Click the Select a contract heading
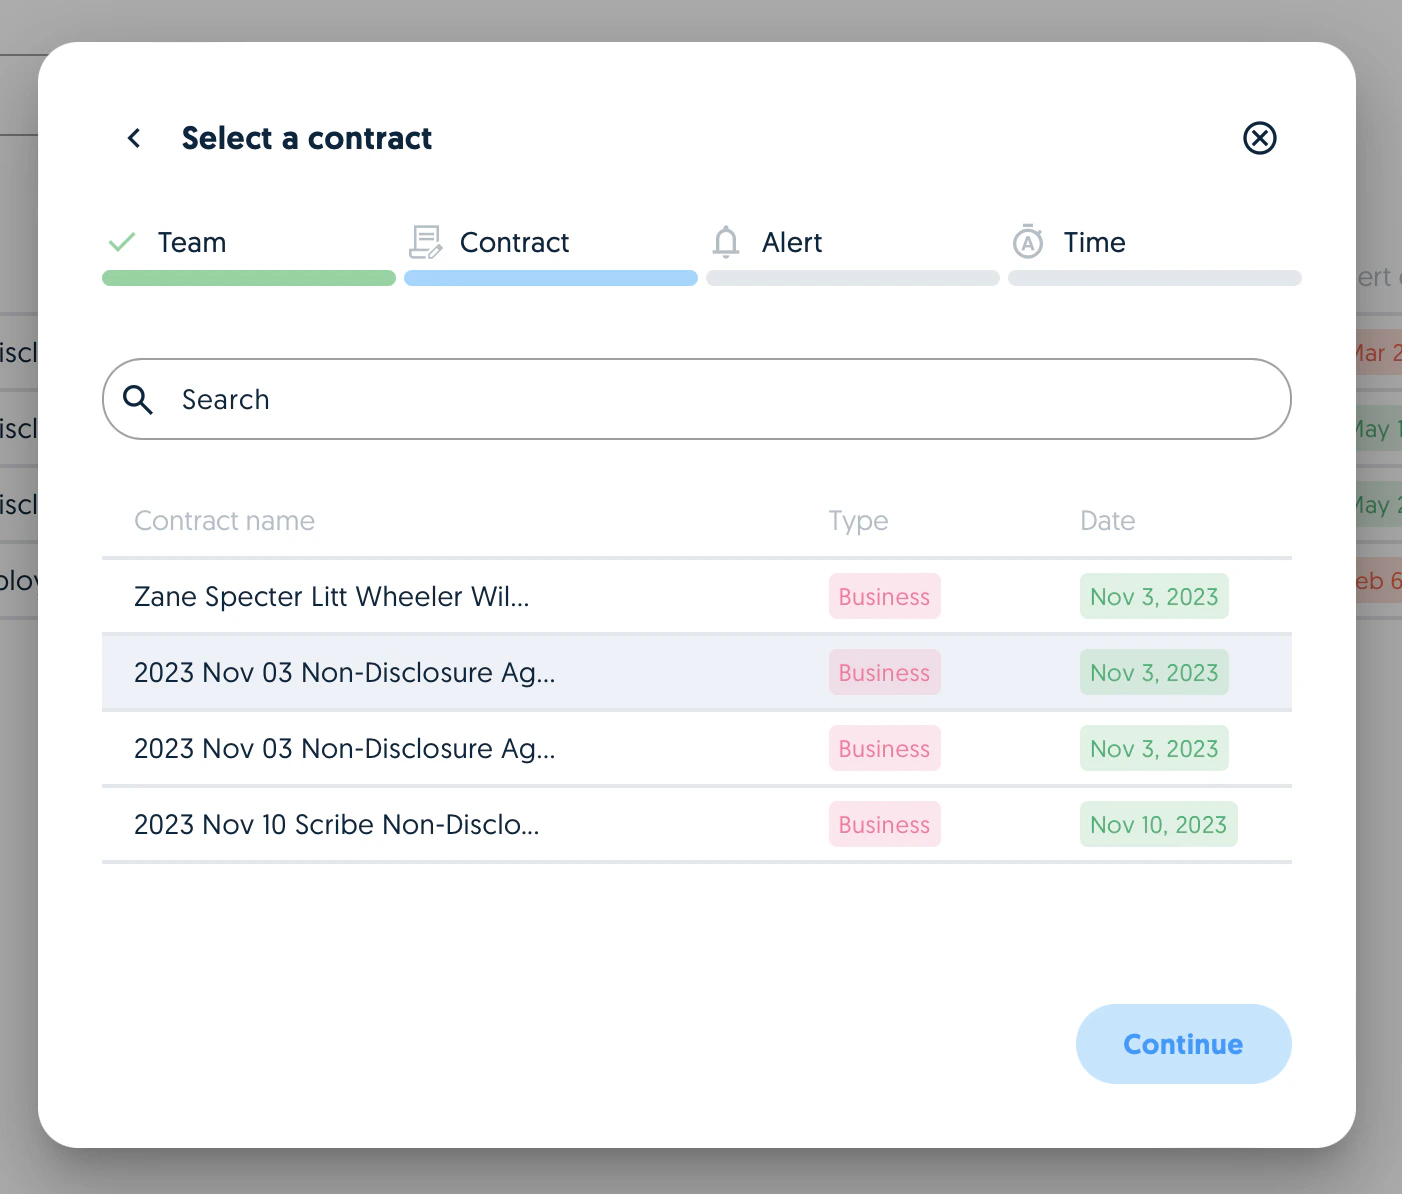This screenshot has width=1402, height=1194. 307,138
